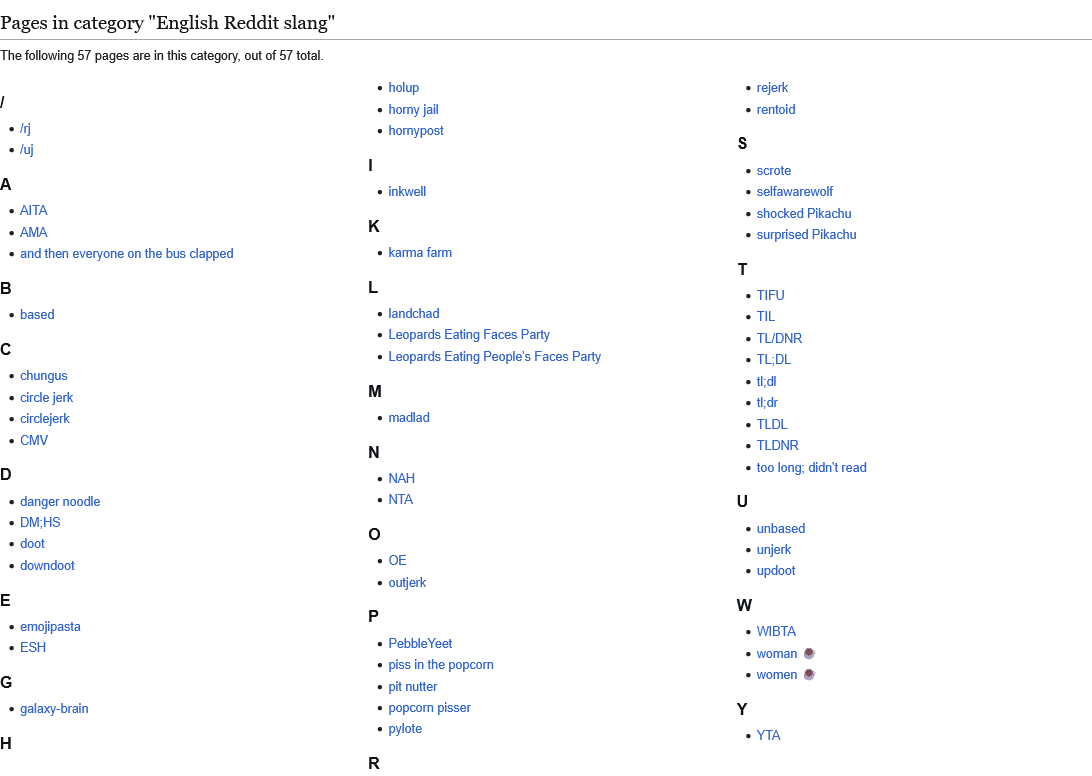
Task: Open the 'woman' text link
Action: 777,653
